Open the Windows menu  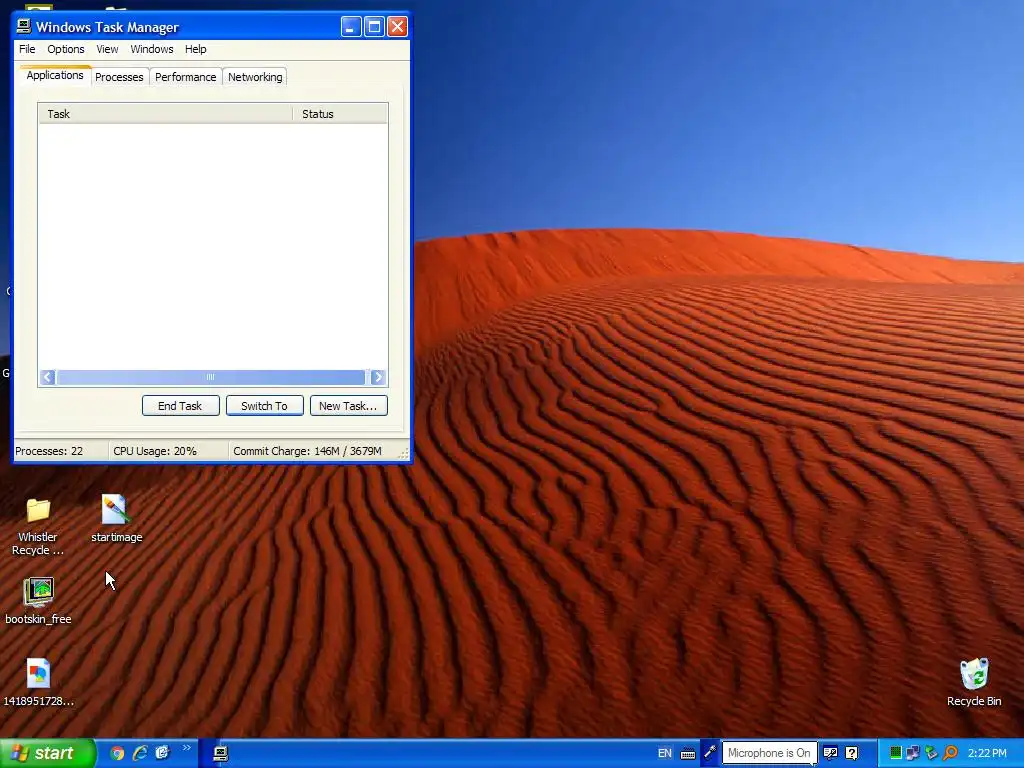[x=152, y=49]
